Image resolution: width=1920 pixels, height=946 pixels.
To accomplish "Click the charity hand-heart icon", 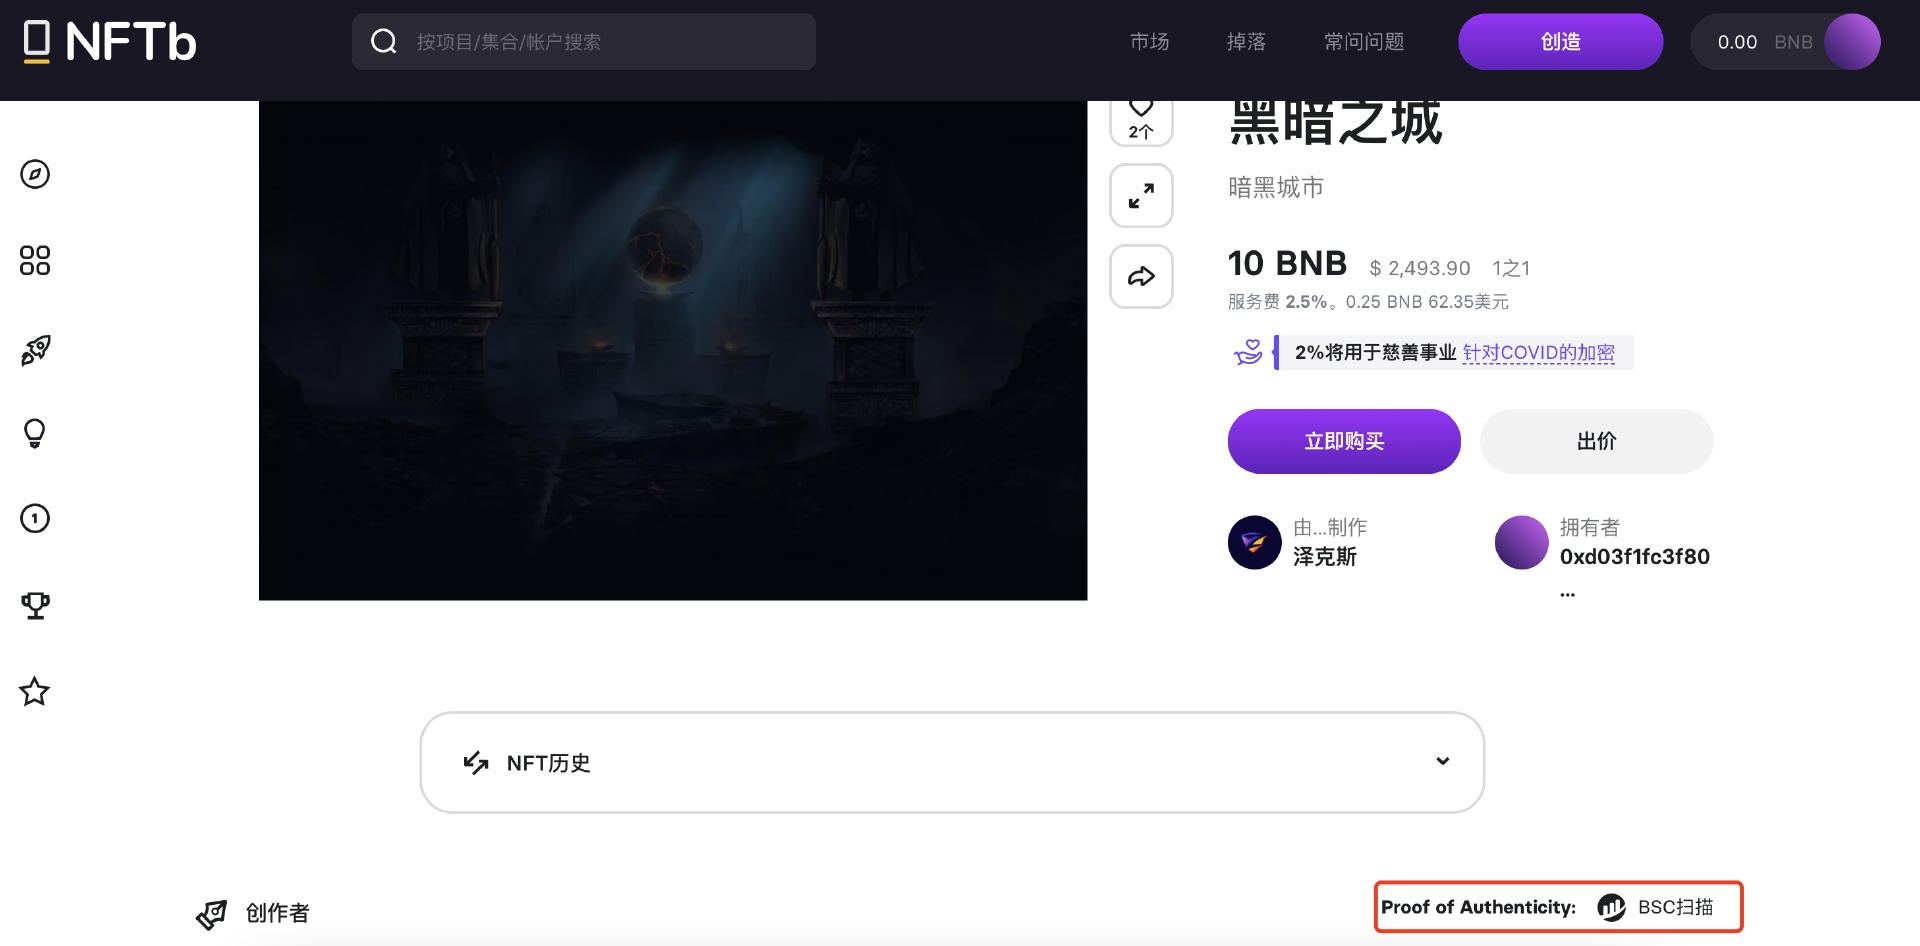I will point(1248,352).
